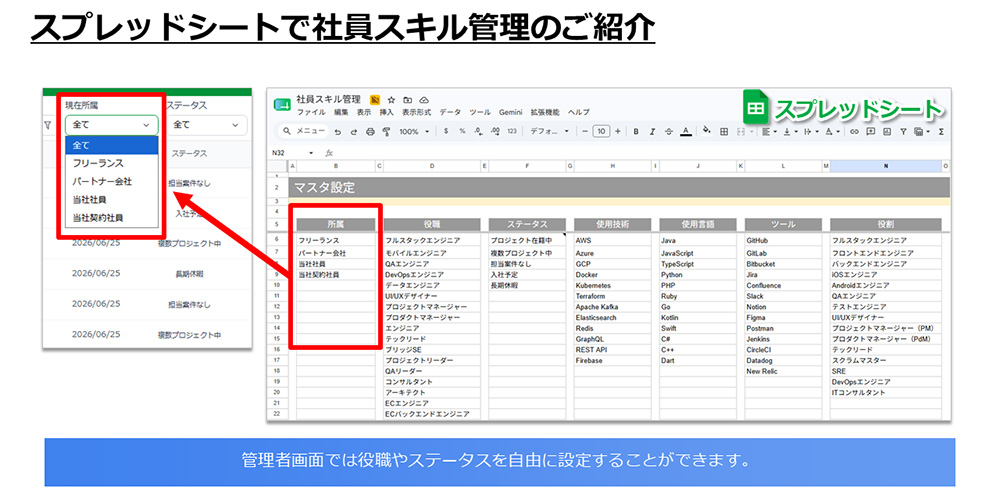The width and height of the screenshot is (1000, 492).
Task: Toggle italic with the I icon
Action: 652,131
